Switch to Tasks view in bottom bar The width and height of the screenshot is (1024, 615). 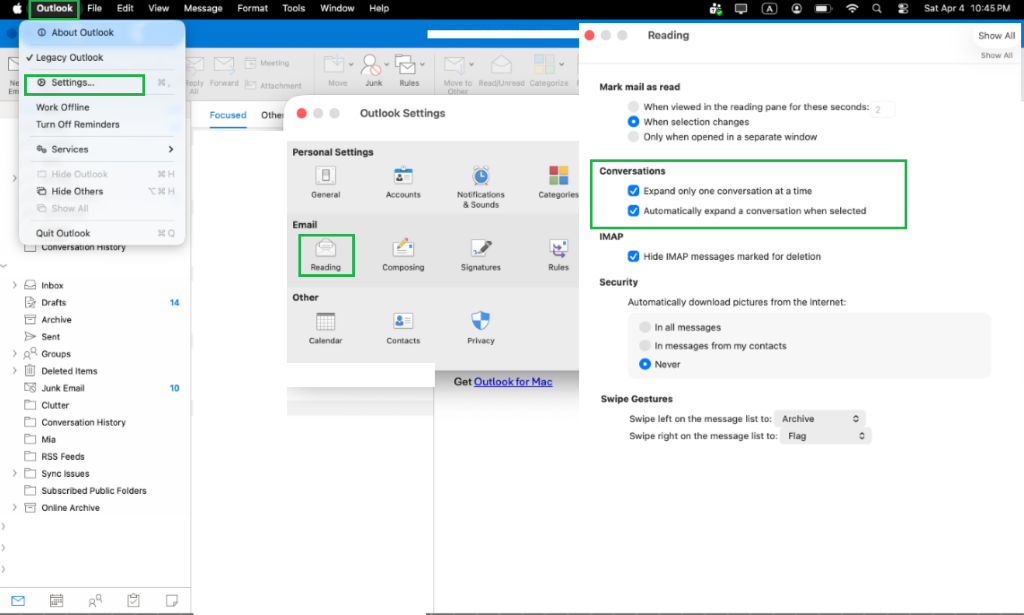133,601
